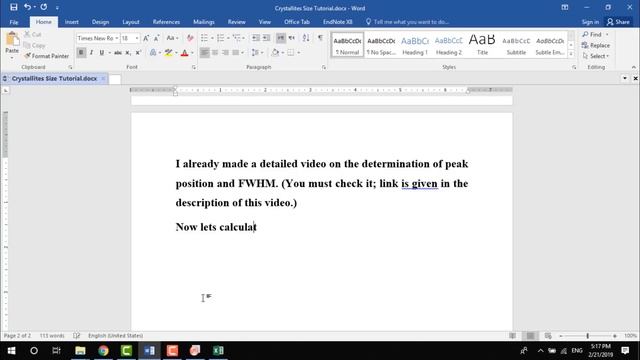This screenshot has height=360, width=640.
Task: Click the Format Painter tool
Action: click(x=46, y=56)
